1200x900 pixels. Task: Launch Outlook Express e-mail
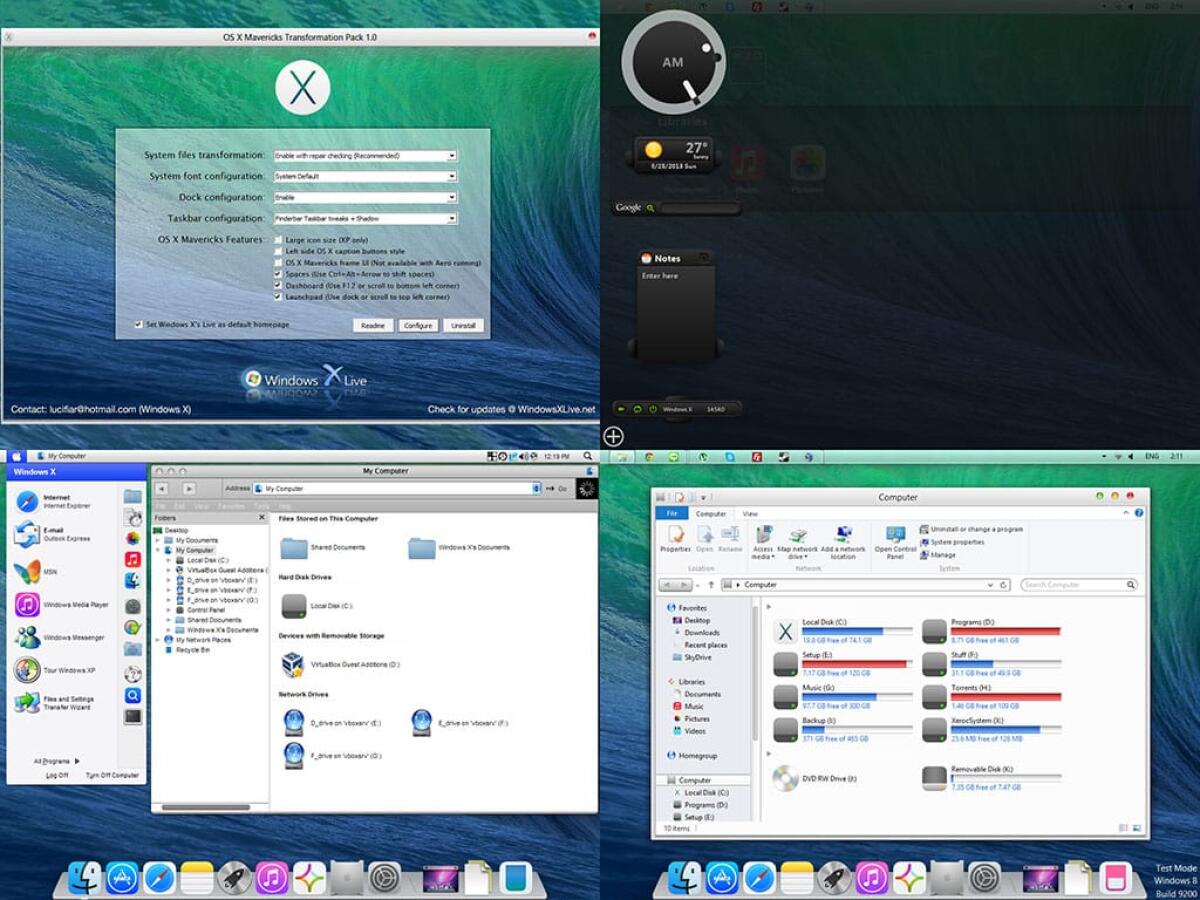[60, 535]
